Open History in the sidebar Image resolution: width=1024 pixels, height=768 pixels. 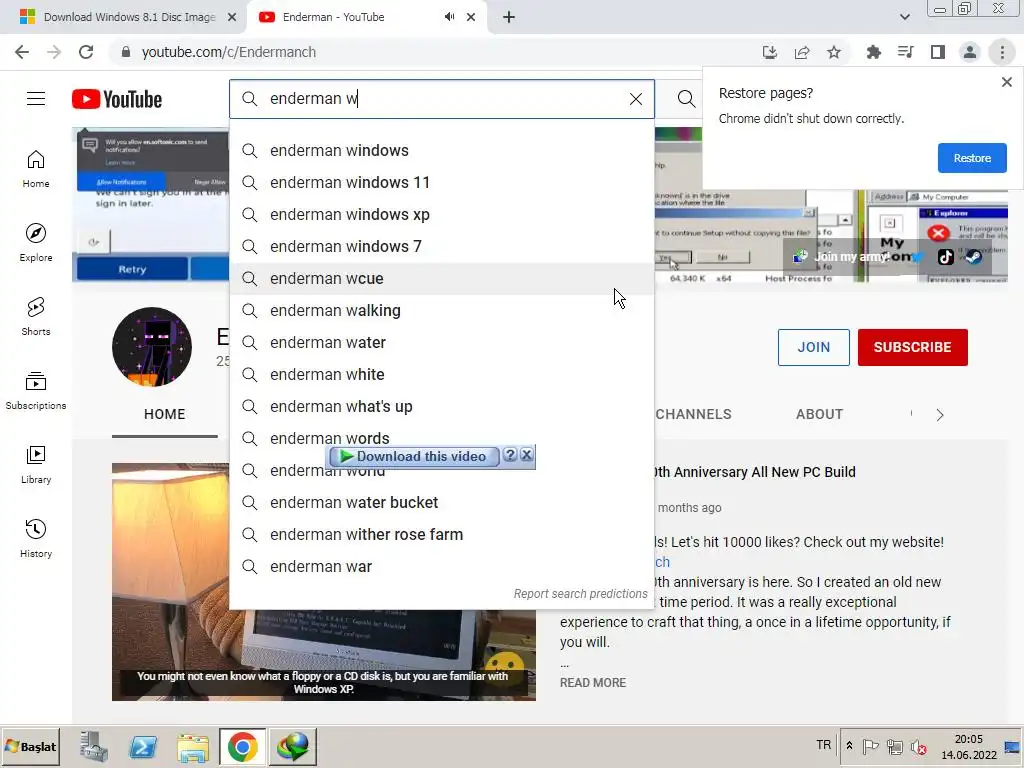tap(36, 538)
